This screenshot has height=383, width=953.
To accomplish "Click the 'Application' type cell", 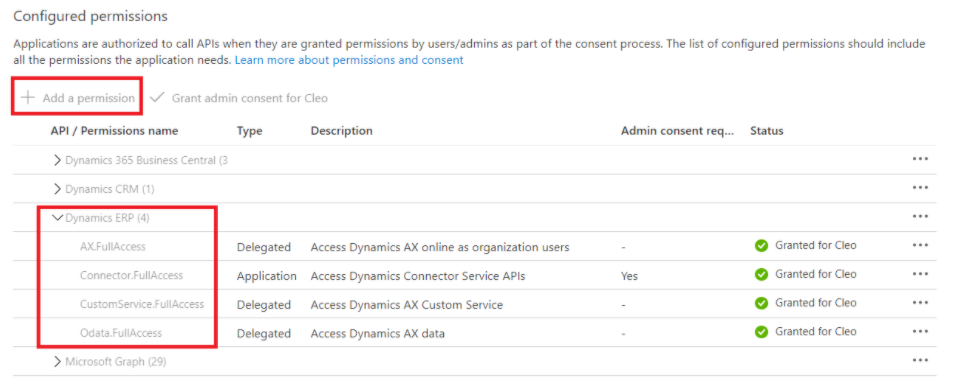I will pyautogui.click(x=266, y=275).
